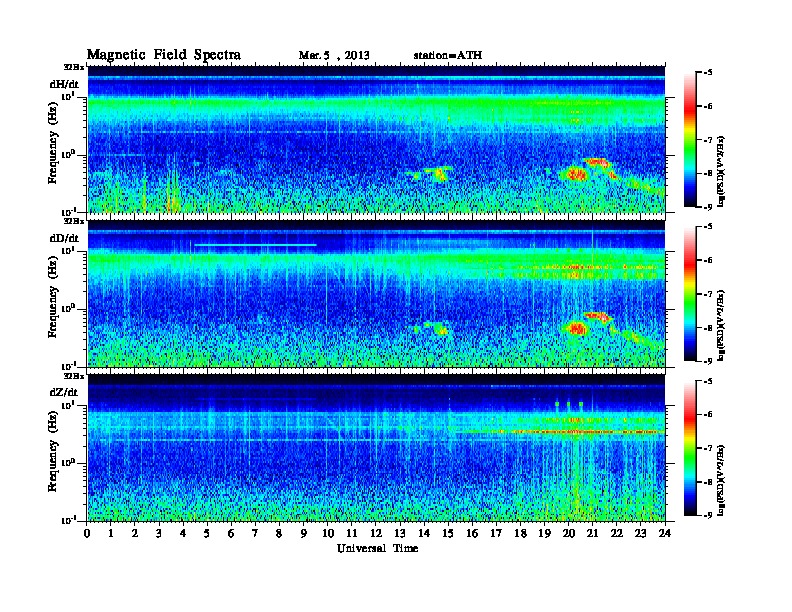
Task: Click the red emission blob near 20 UT in dH/dt
Action: pyautogui.click(x=576, y=175)
